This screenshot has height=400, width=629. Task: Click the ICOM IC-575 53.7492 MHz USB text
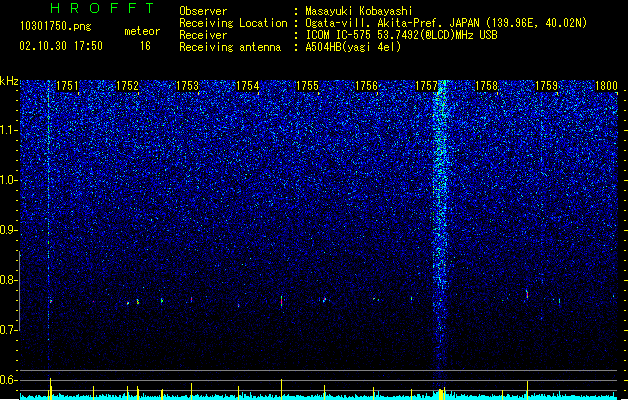pos(401,35)
